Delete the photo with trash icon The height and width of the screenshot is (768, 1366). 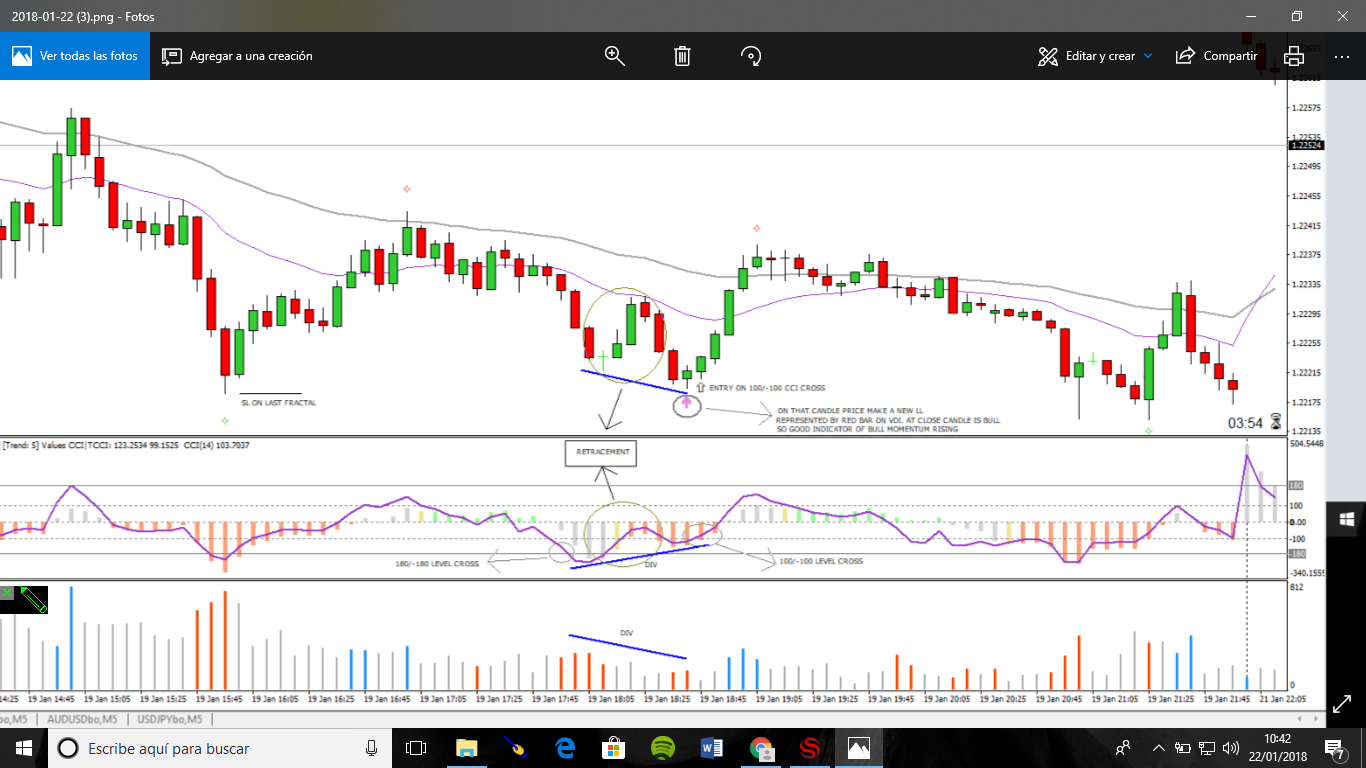tap(682, 56)
